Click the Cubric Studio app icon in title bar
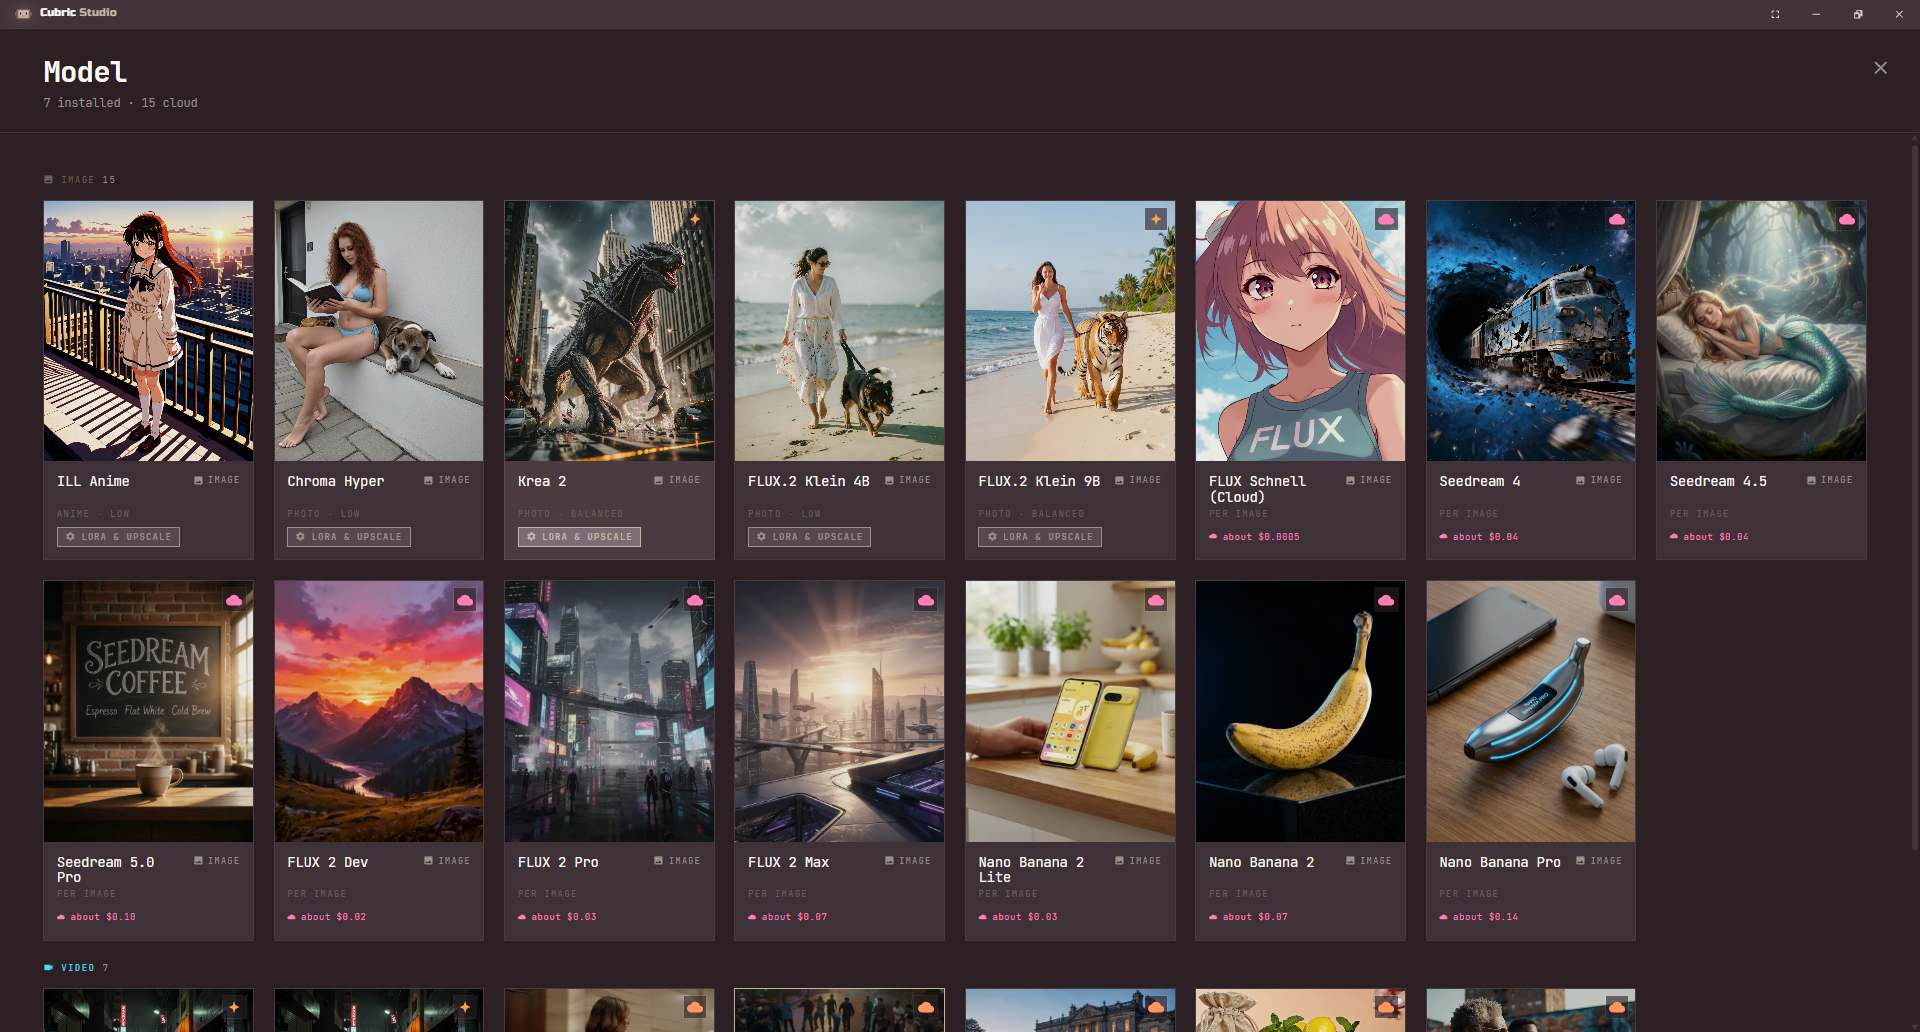This screenshot has width=1920, height=1032. pos(23,13)
